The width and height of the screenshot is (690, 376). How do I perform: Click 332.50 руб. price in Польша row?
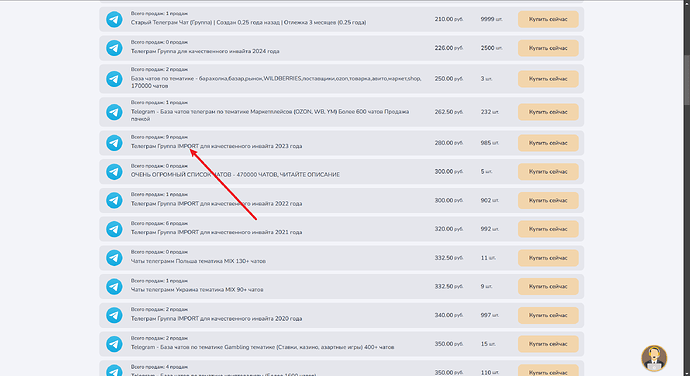[449, 258]
